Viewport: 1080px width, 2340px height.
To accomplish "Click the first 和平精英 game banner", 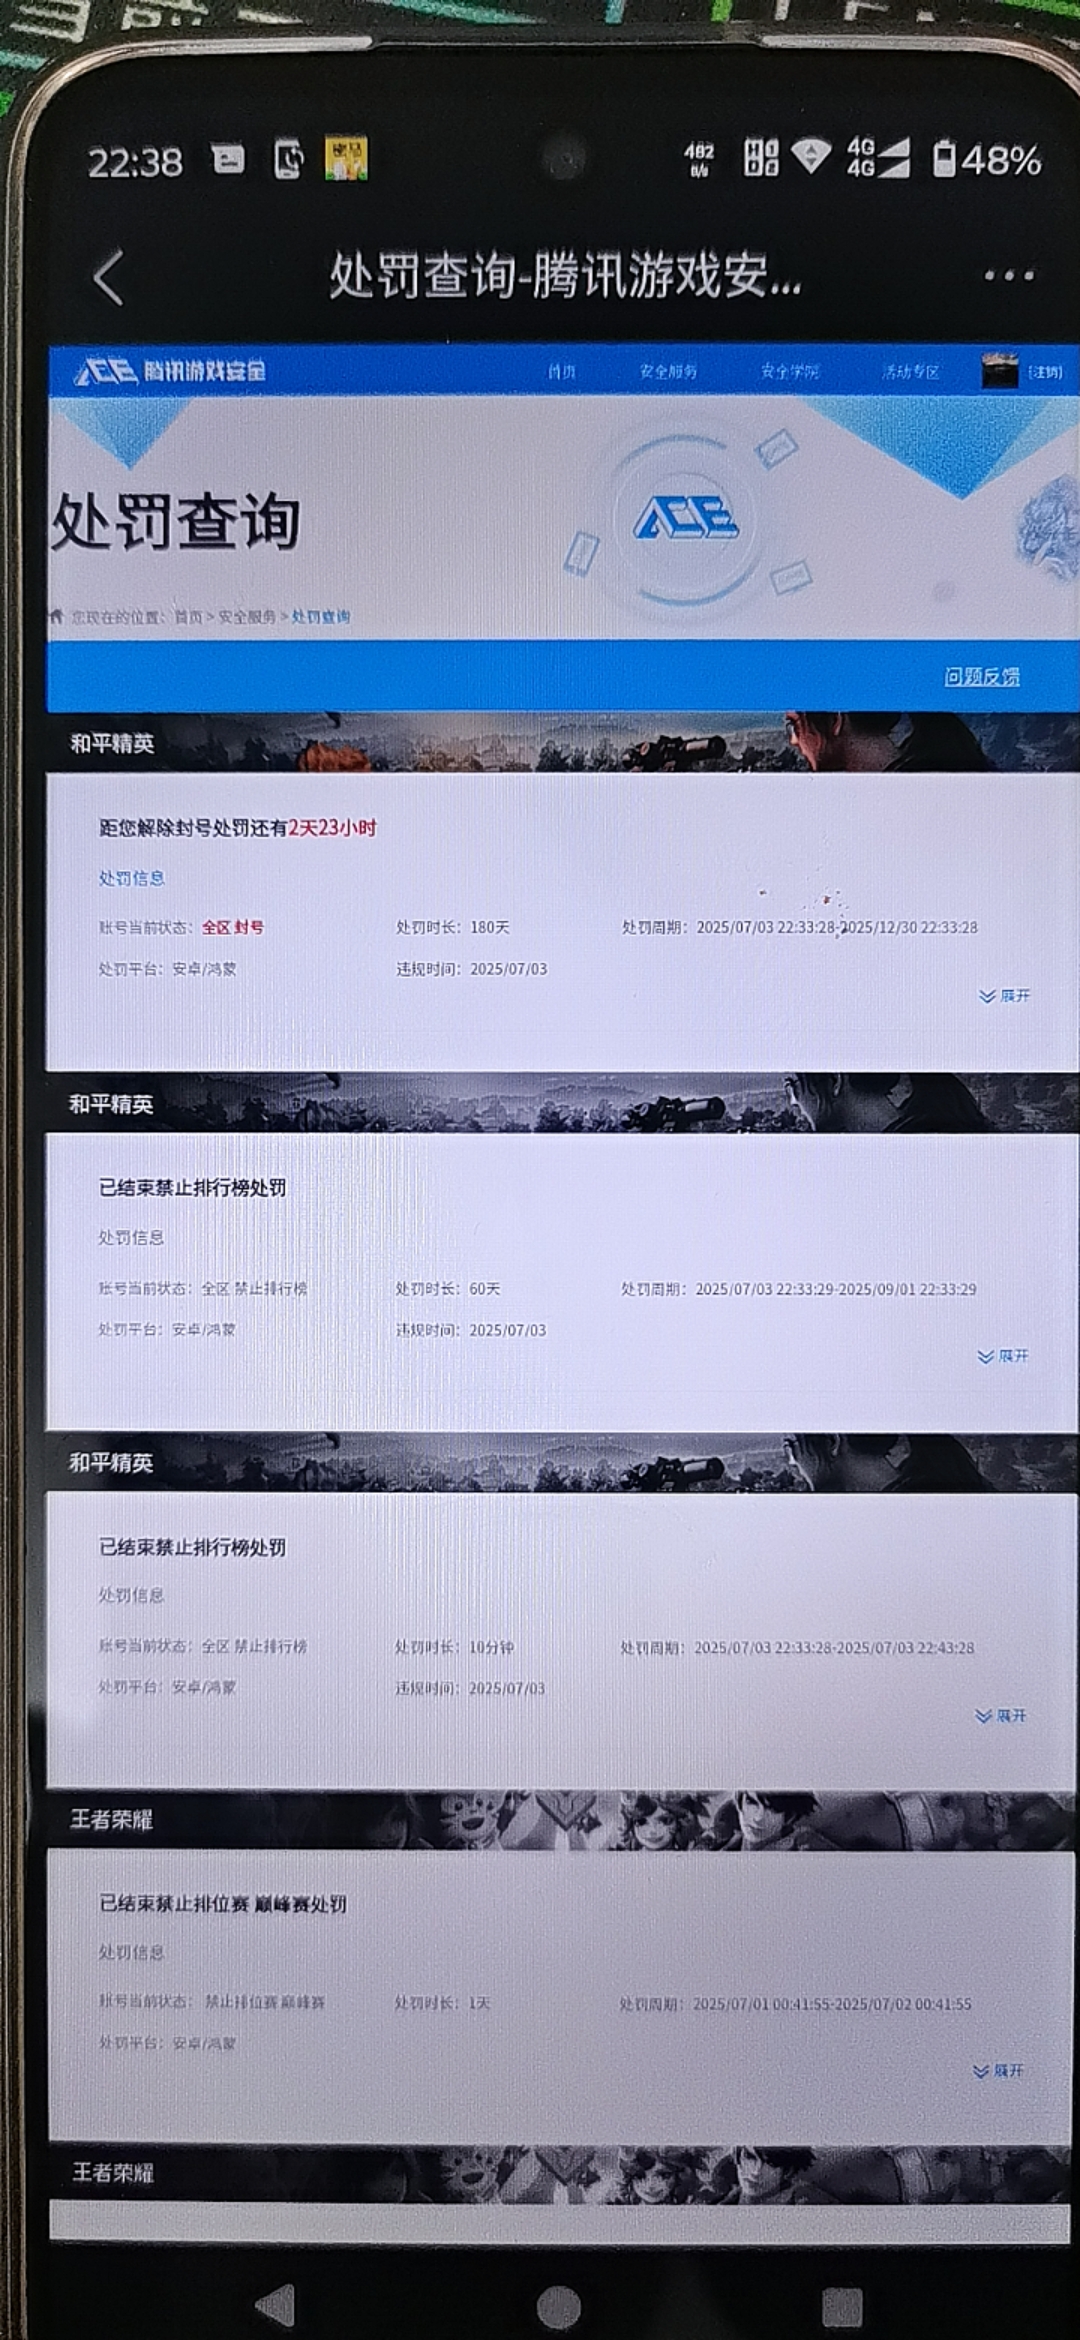I will [563, 742].
